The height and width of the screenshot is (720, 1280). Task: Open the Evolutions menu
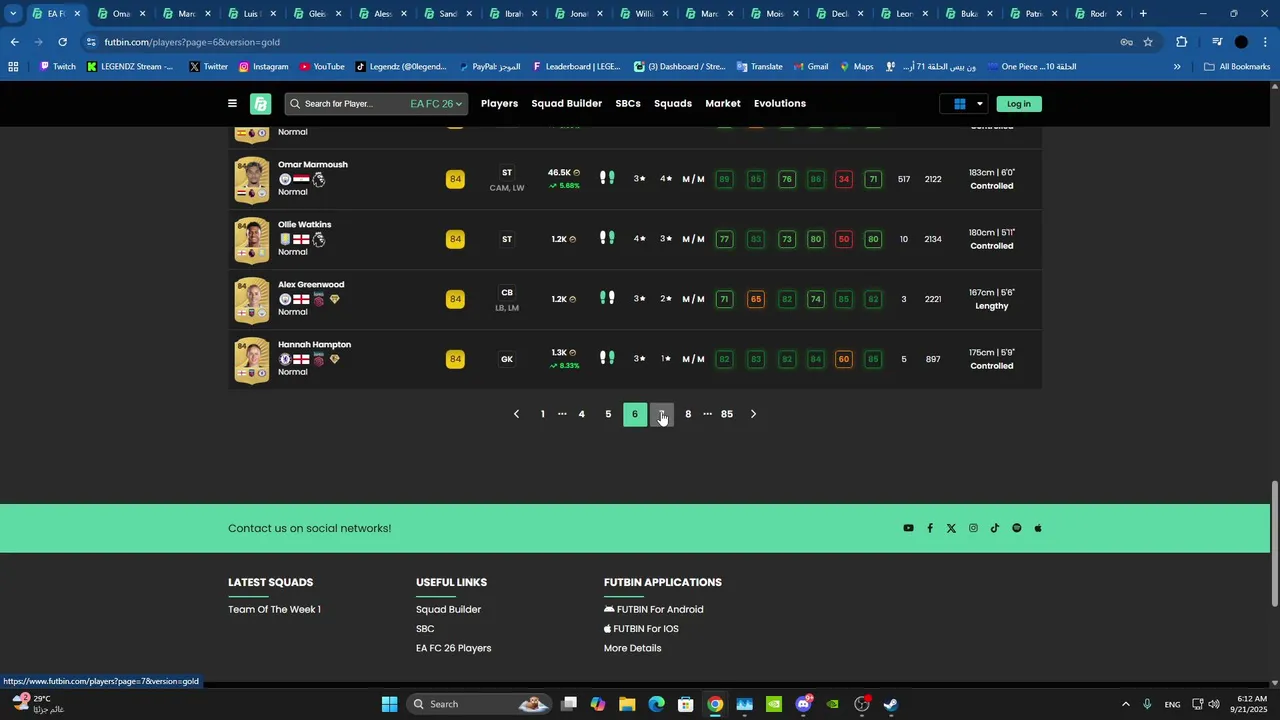780,104
